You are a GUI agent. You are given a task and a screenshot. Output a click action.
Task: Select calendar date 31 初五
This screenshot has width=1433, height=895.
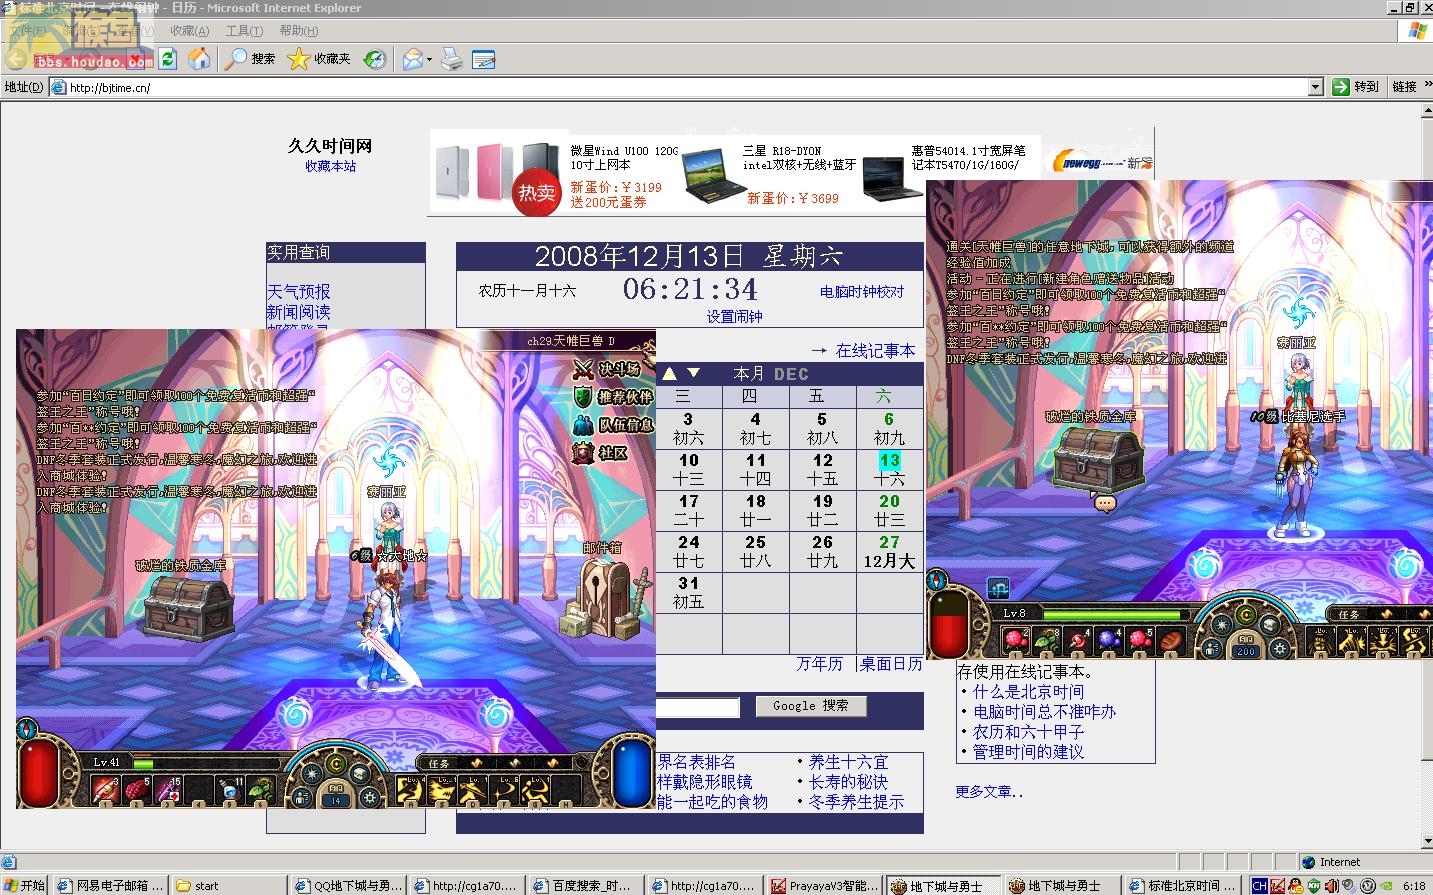tap(688, 592)
